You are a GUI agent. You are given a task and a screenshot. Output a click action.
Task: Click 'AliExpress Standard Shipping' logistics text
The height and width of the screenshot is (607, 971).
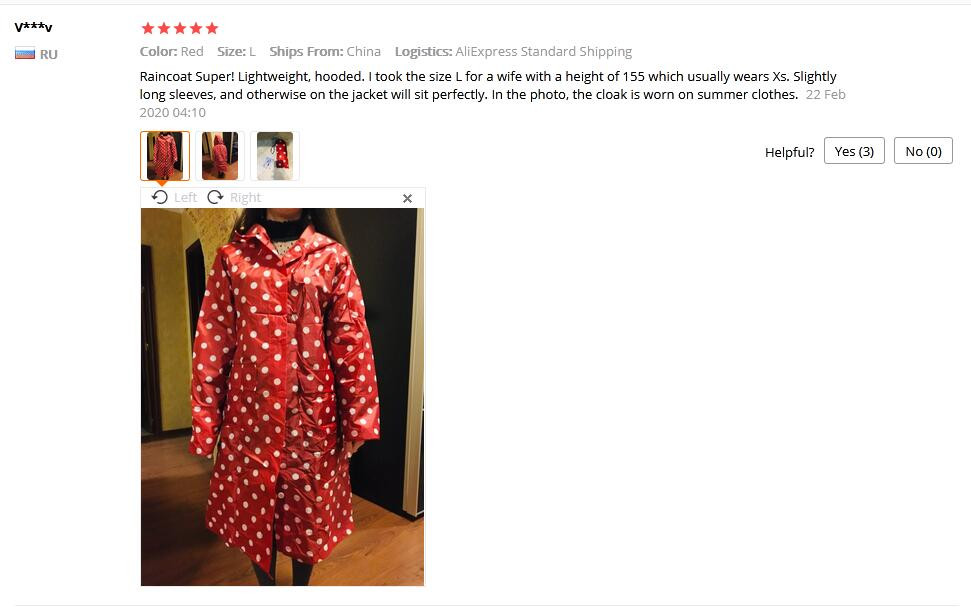click(544, 51)
